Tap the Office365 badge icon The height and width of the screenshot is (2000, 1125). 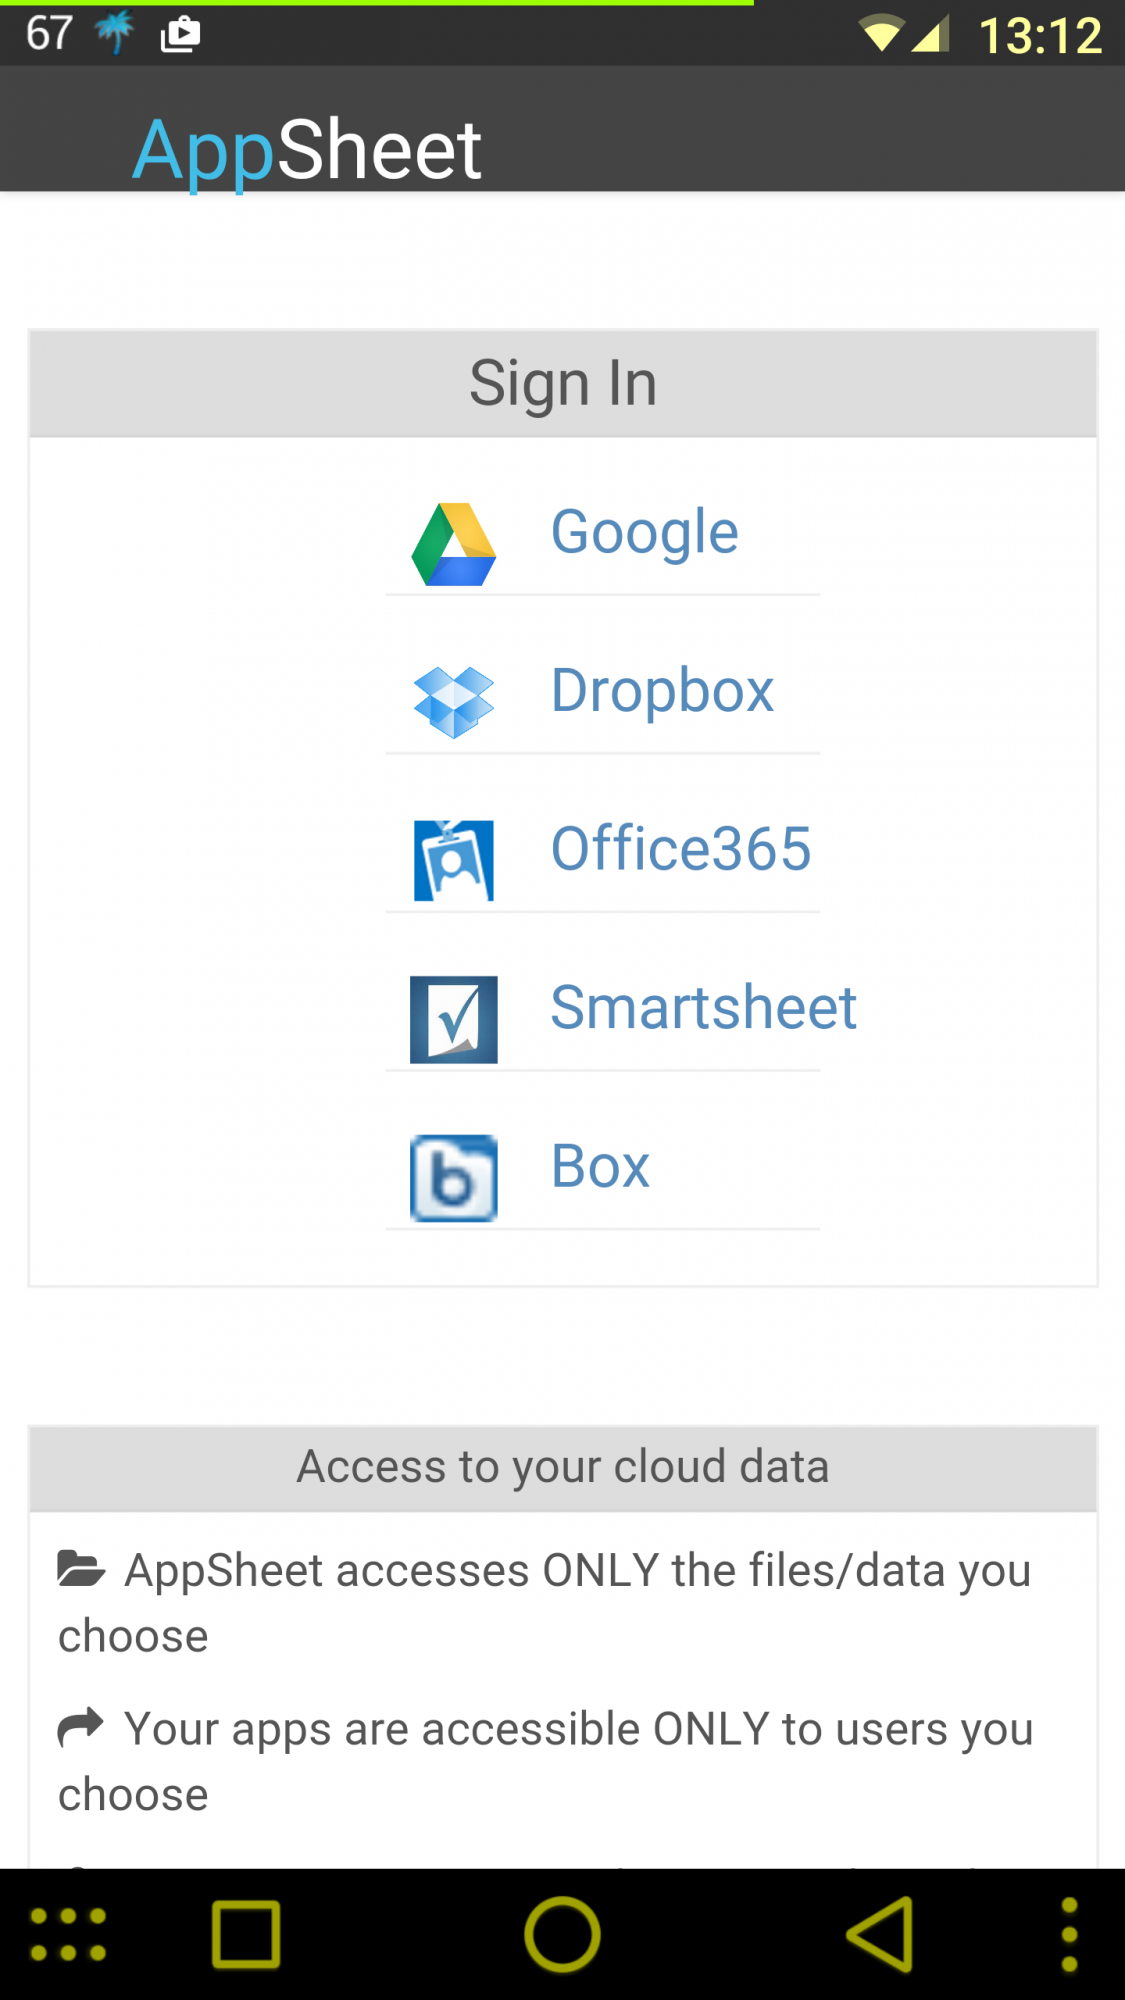[454, 860]
